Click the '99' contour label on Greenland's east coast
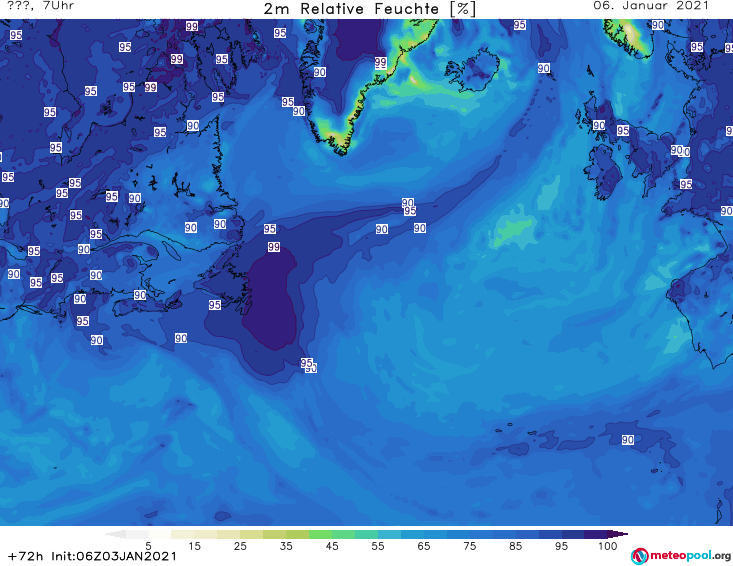The width and height of the screenshot is (733, 566). [381, 62]
